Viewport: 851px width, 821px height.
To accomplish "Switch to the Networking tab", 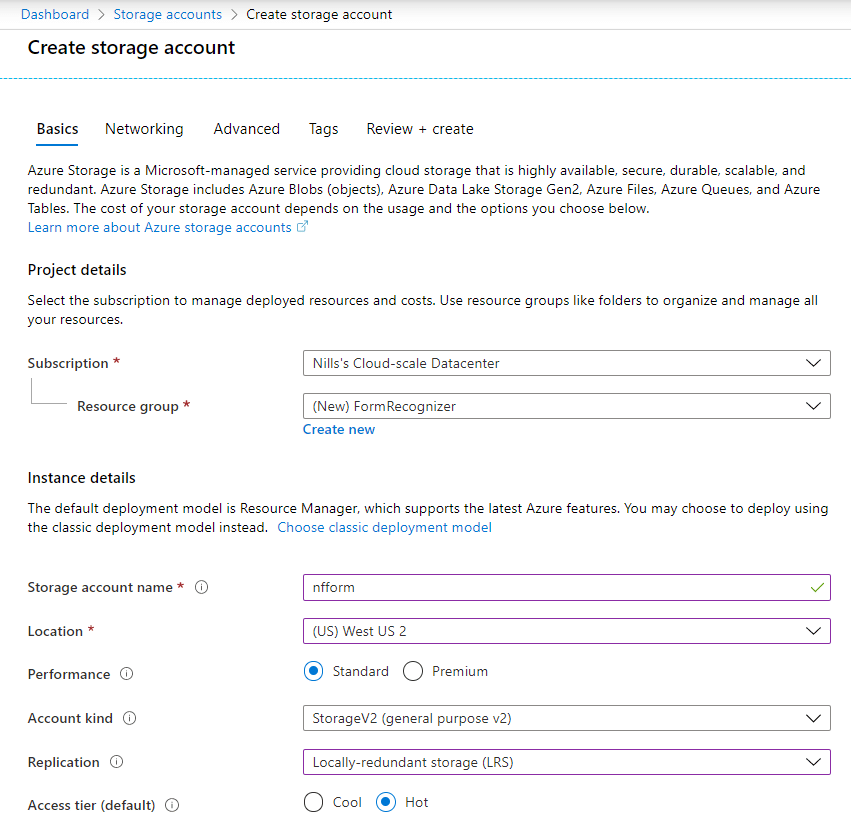I will tap(144, 129).
